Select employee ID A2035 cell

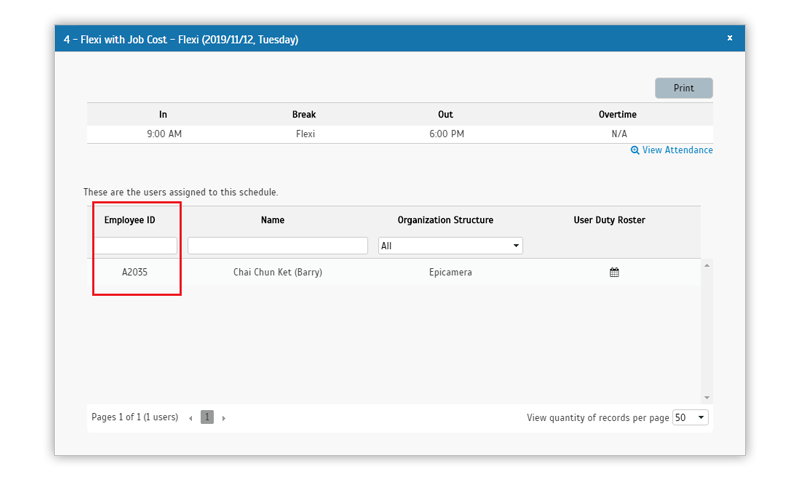coord(135,272)
